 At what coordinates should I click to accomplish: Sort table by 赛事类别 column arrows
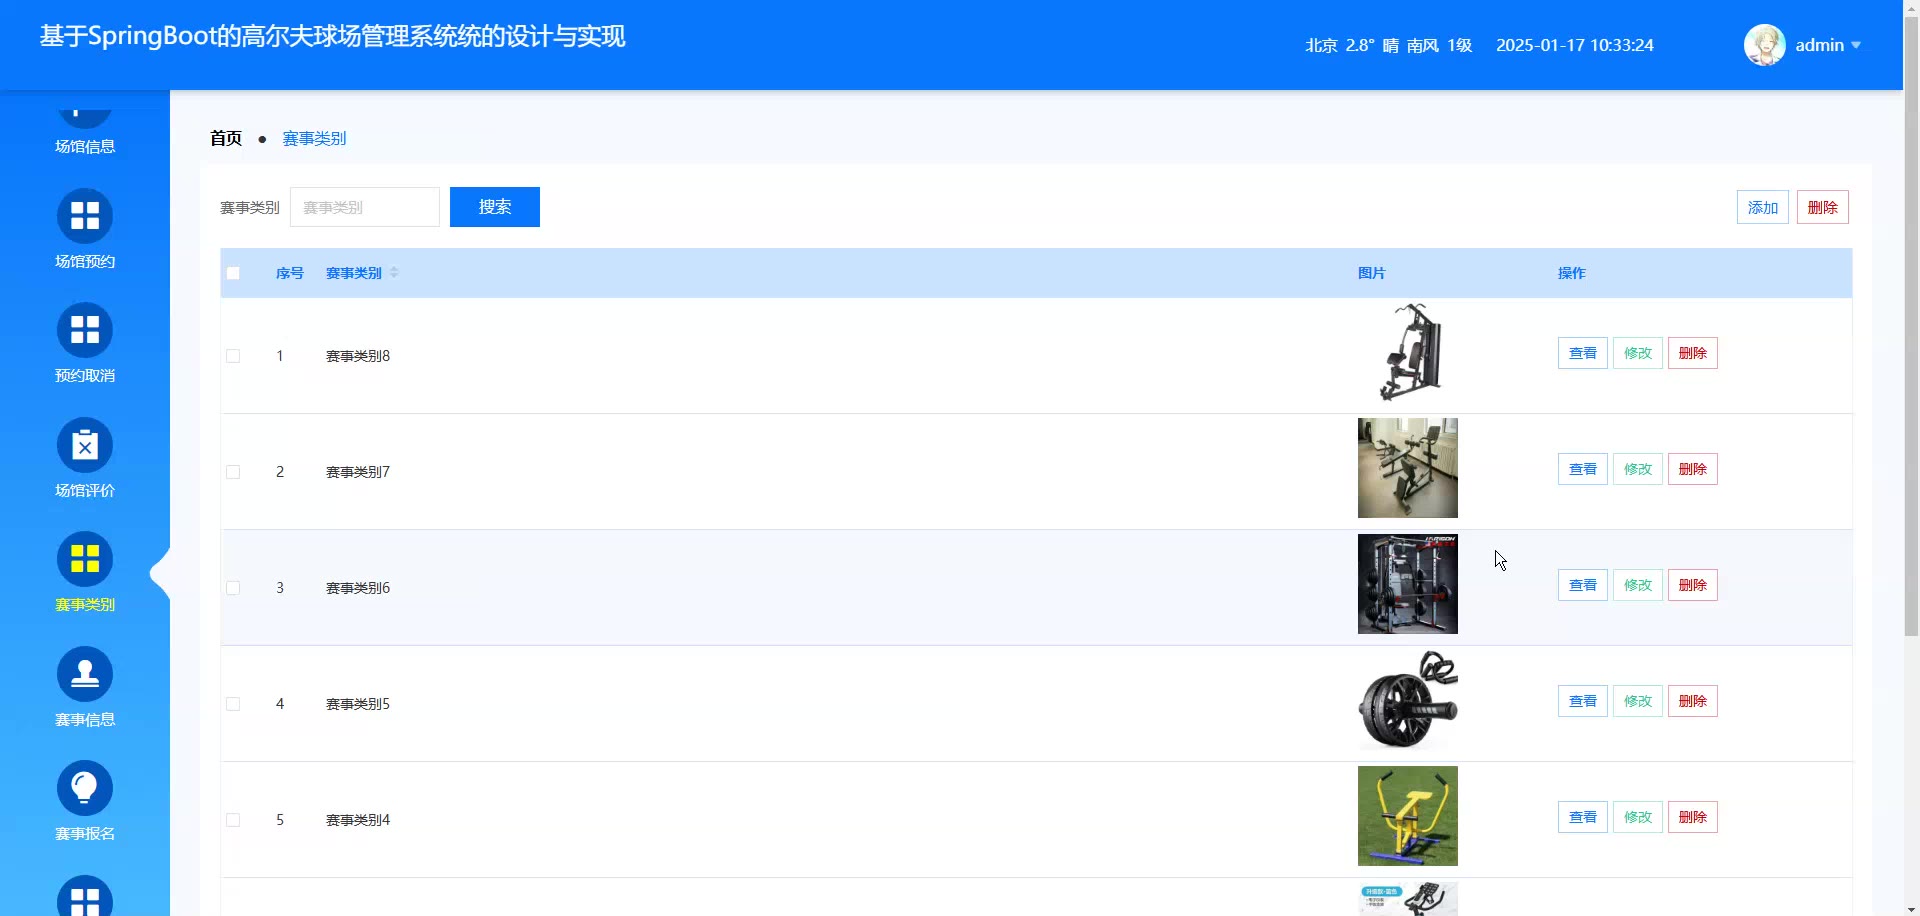[394, 273]
